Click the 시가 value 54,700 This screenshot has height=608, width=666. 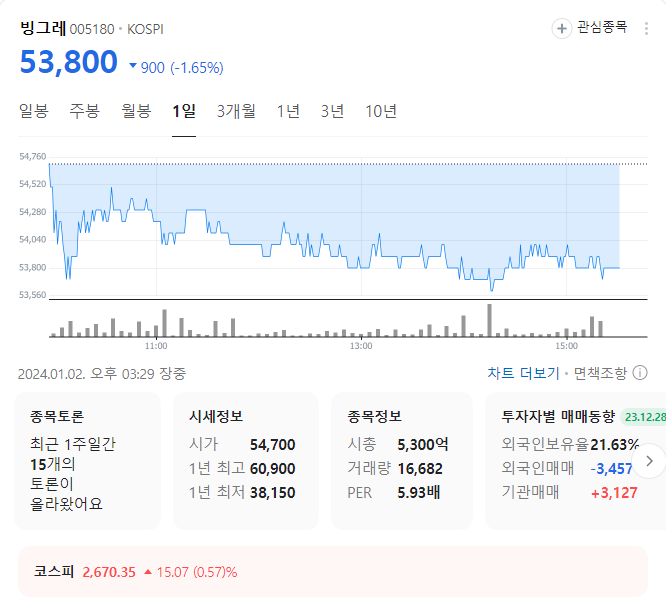(272, 444)
